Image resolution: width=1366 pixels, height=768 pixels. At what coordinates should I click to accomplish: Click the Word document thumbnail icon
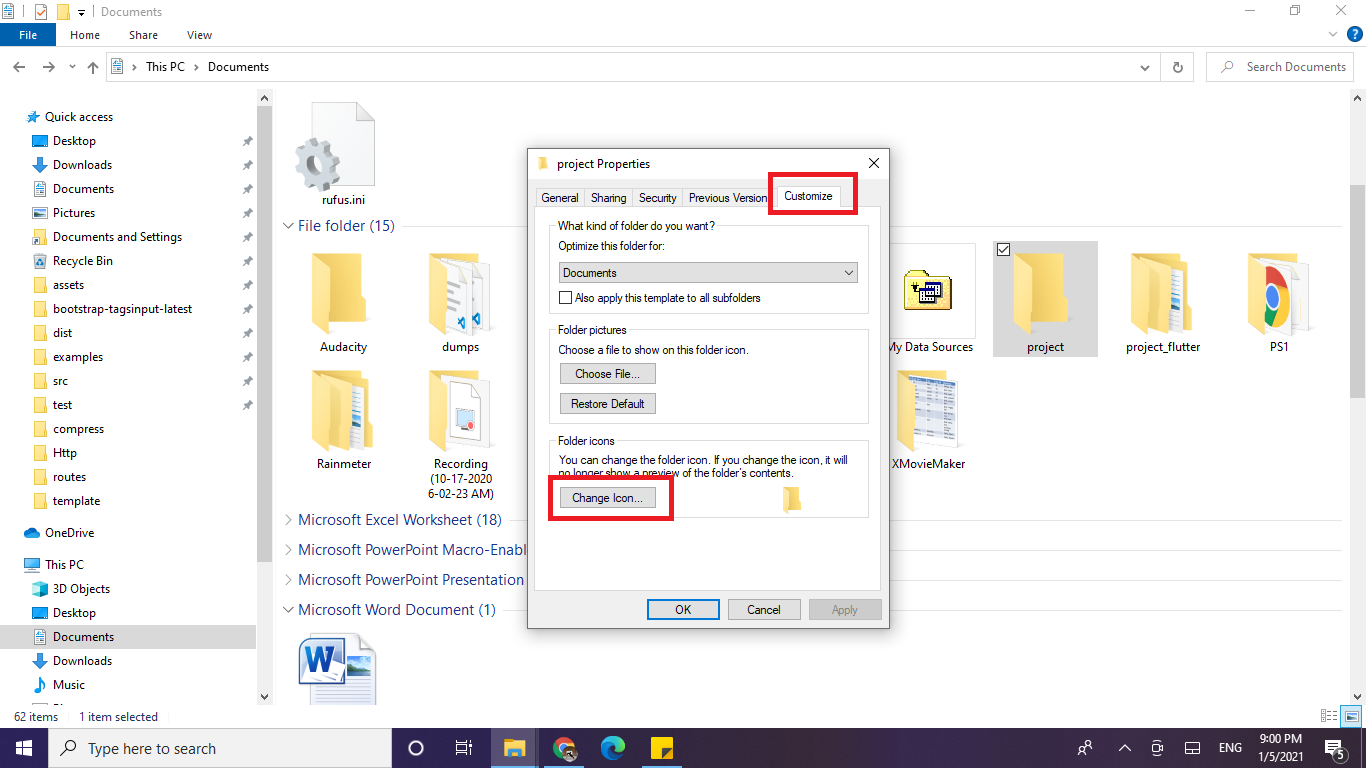click(337, 668)
